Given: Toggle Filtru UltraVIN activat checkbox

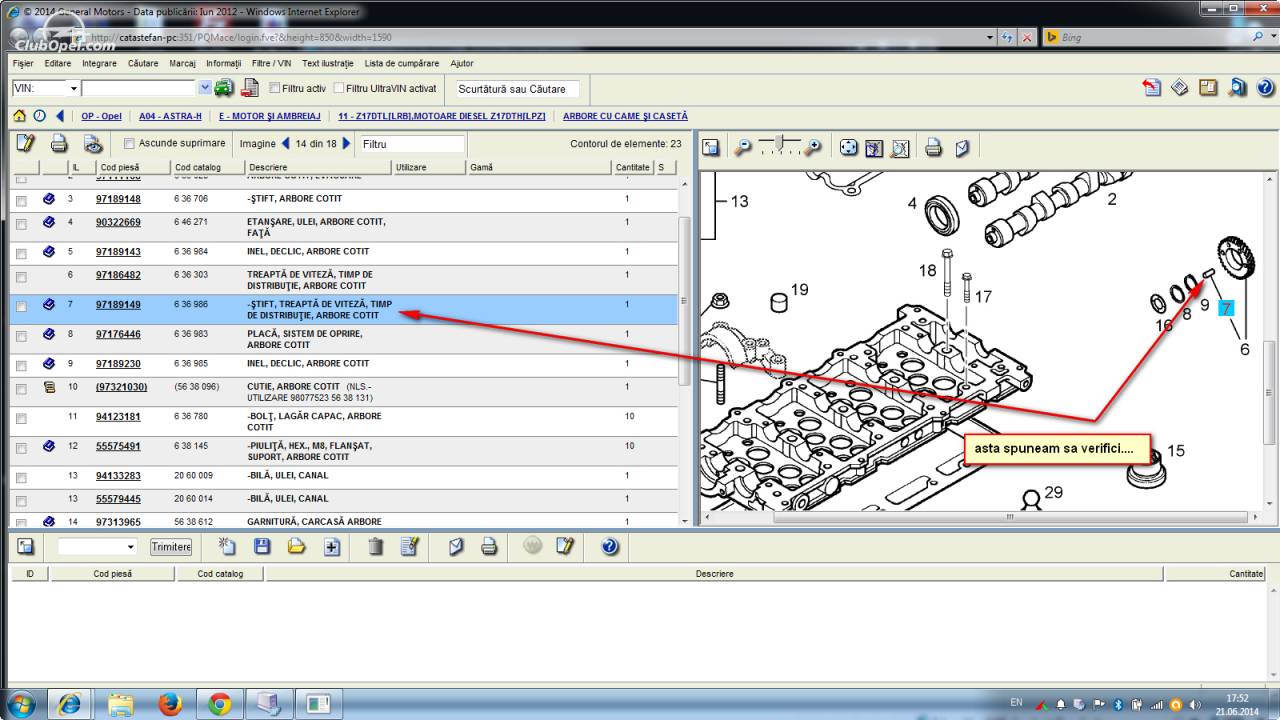Looking at the screenshot, I should click(x=338, y=88).
